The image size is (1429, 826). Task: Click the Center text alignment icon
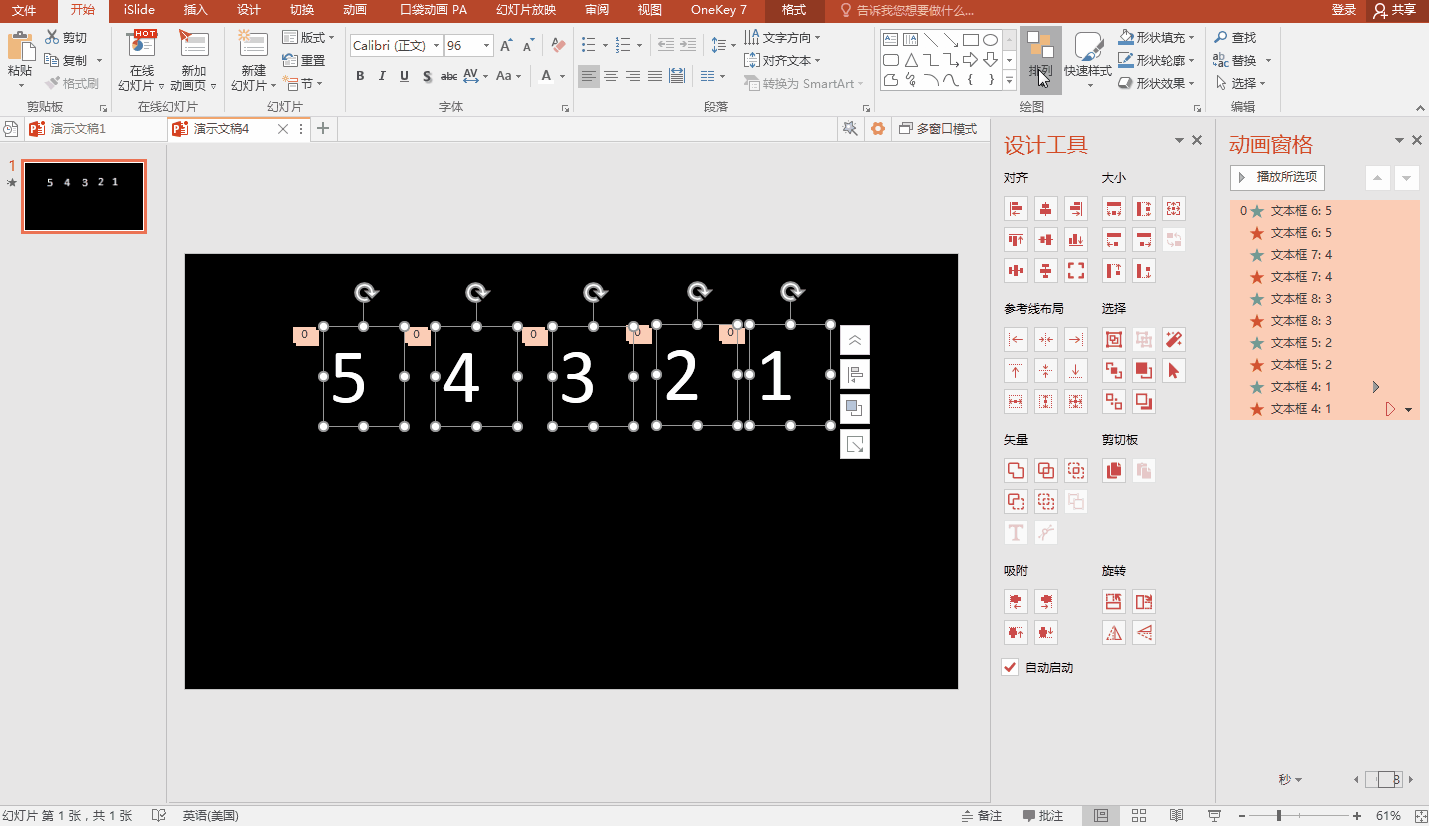[x=610, y=76]
